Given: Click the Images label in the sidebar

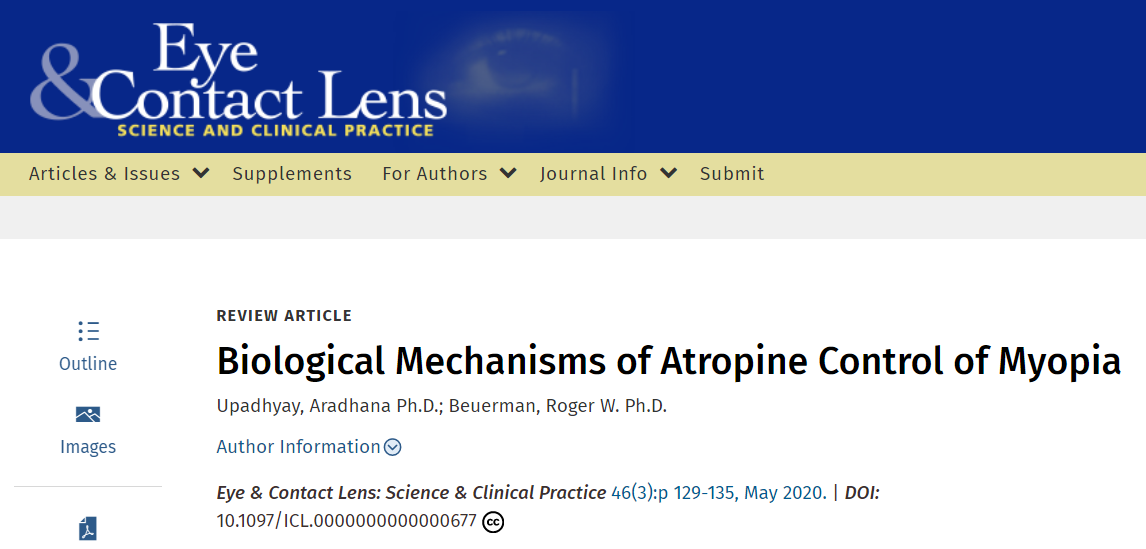Looking at the screenshot, I should (88, 447).
